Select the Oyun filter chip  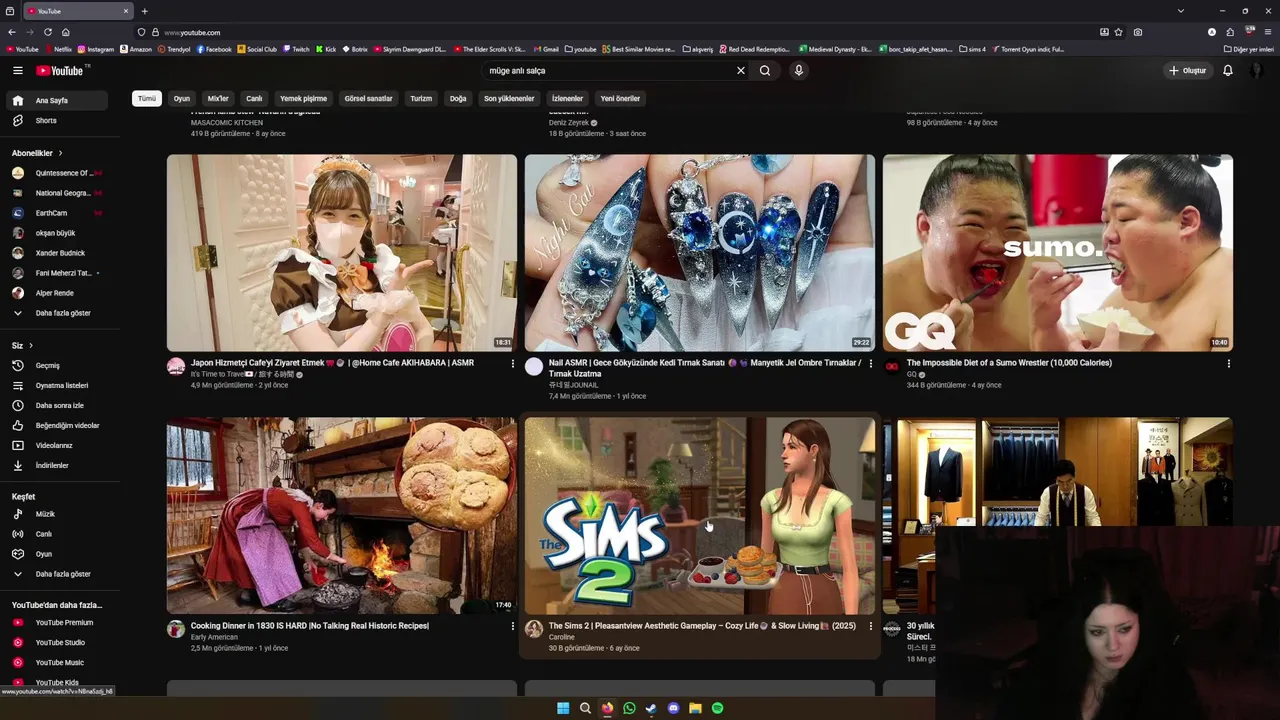tap(181, 98)
